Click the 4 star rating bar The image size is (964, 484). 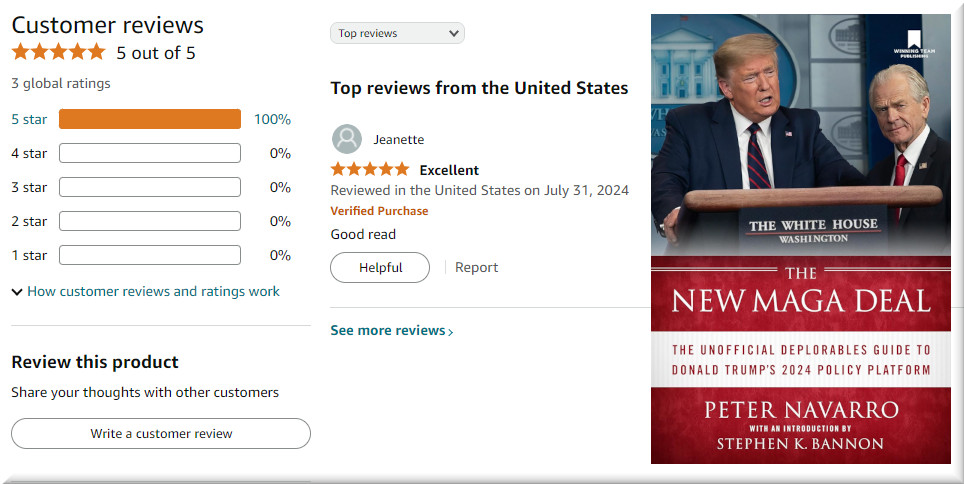coord(150,153)
